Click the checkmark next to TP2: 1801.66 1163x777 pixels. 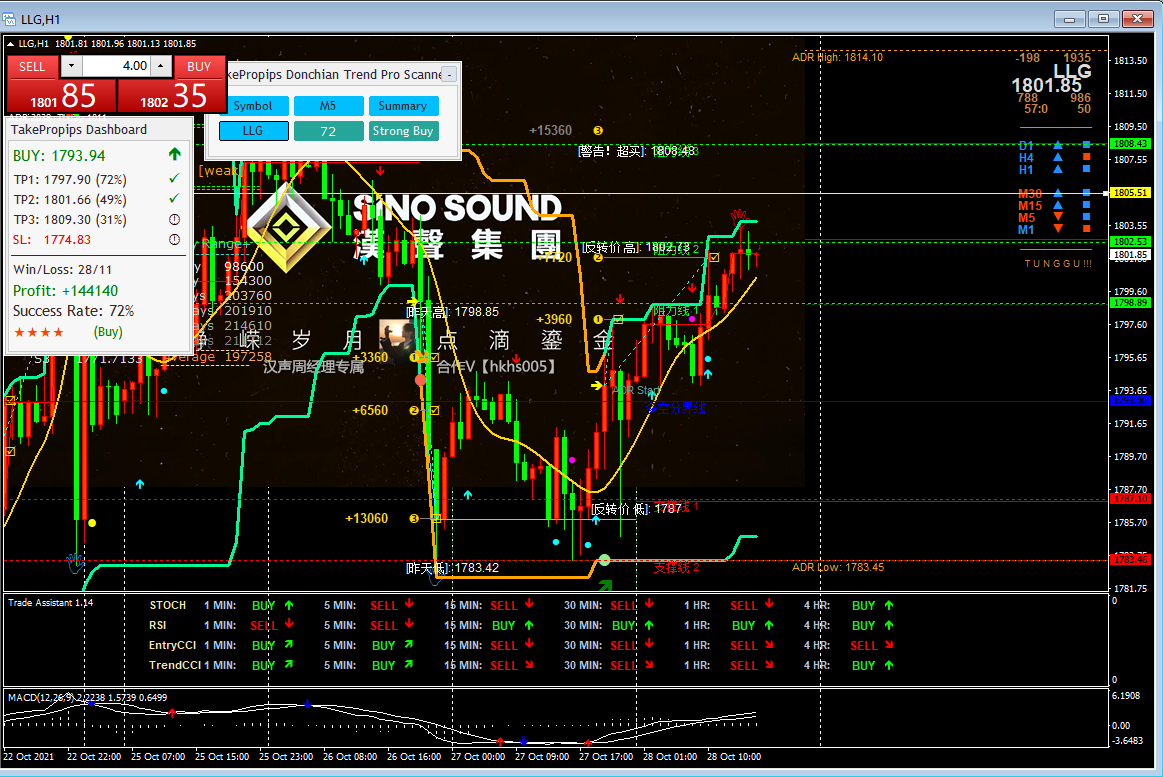(174, 199)
